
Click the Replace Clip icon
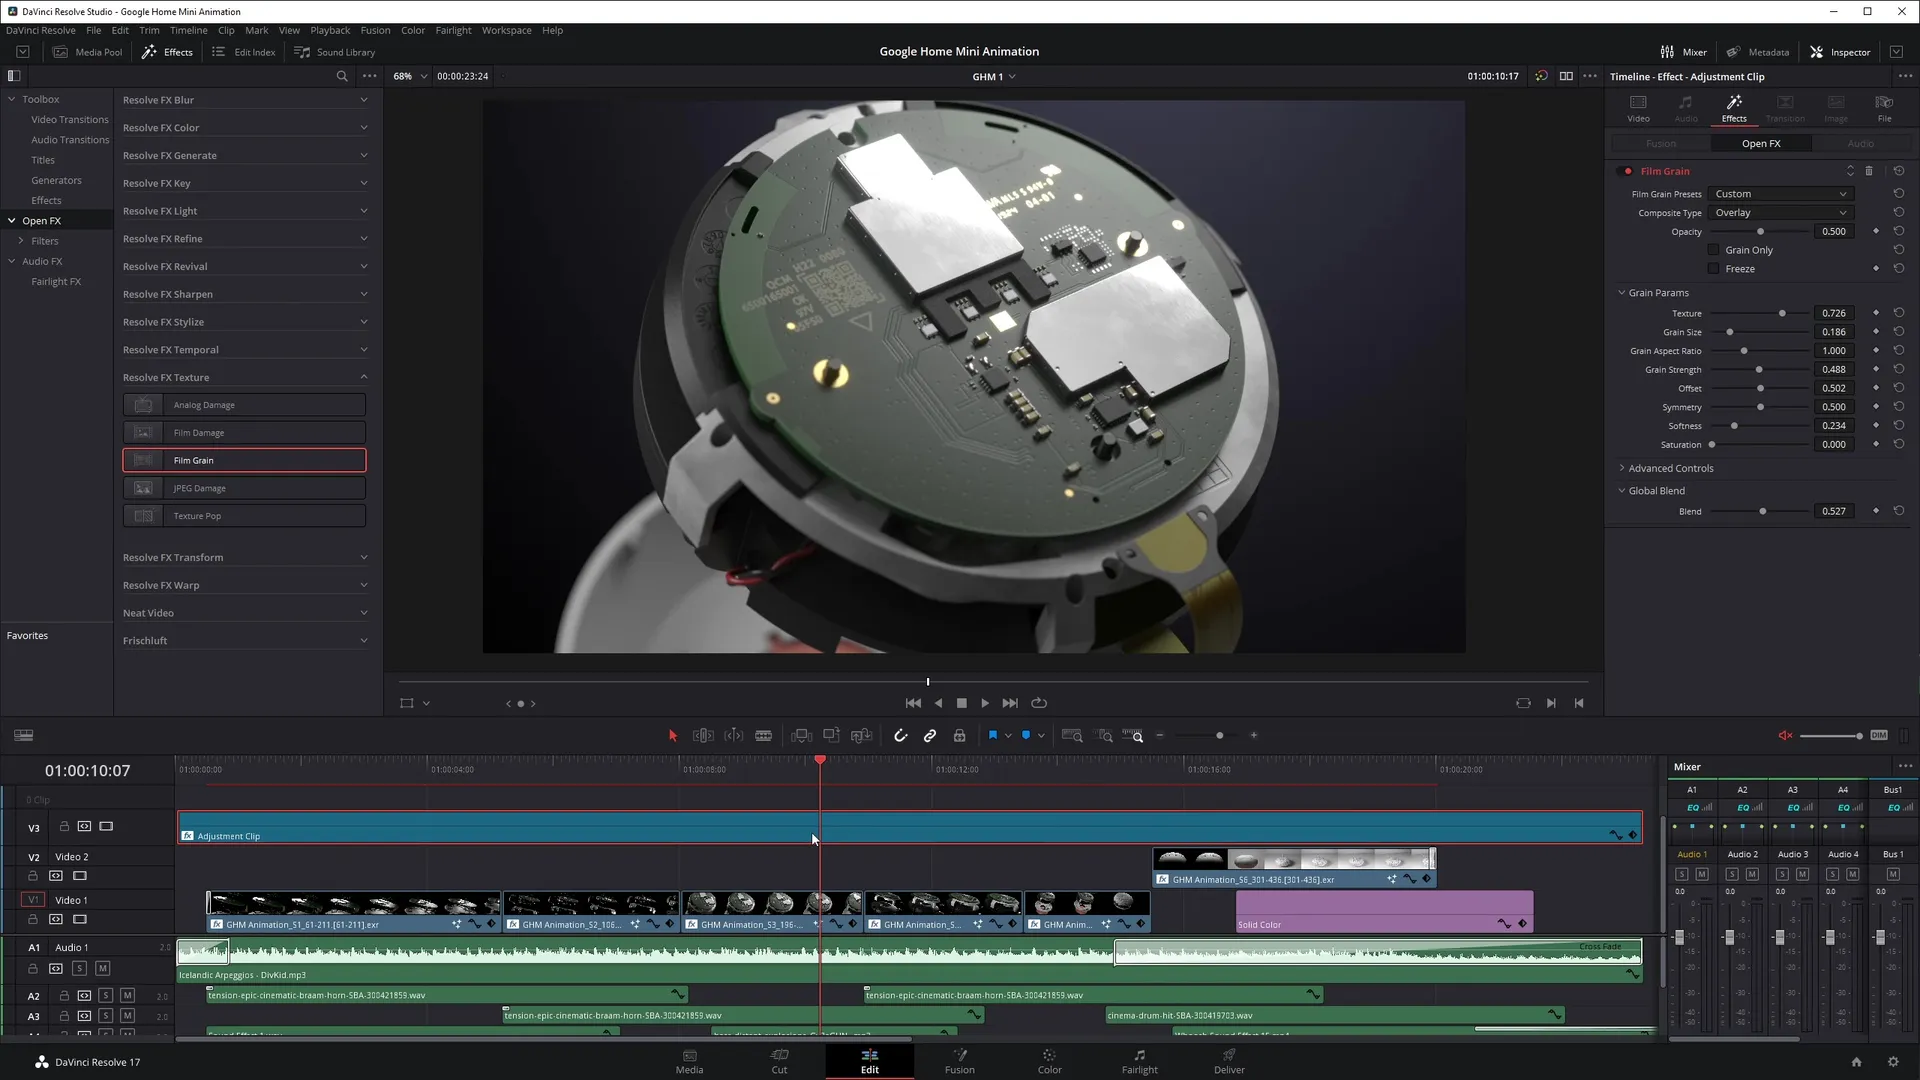(861, 736)
